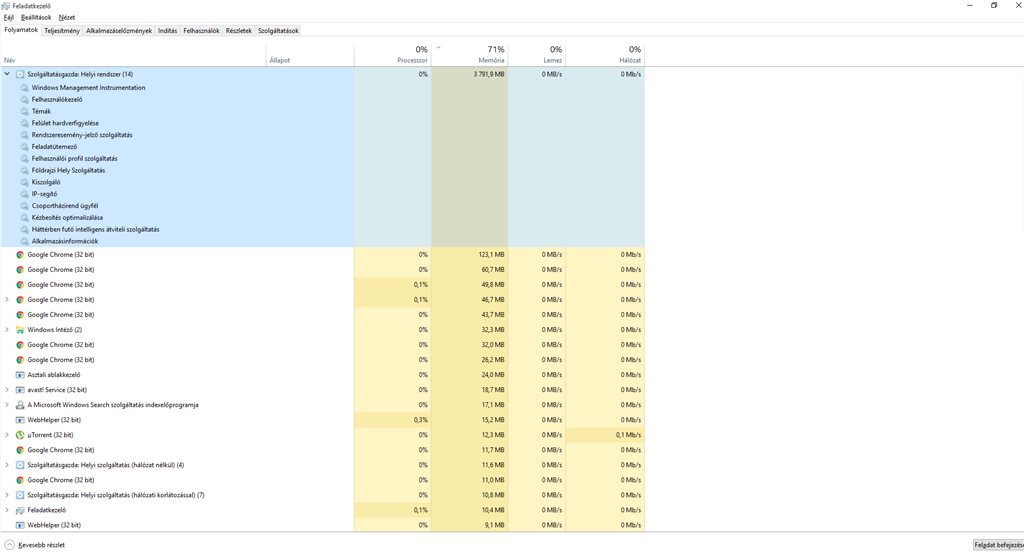This screenshot has height=555, width=1024.
Task: Open the Szolgáltatások tab
Action: (278, 31)
